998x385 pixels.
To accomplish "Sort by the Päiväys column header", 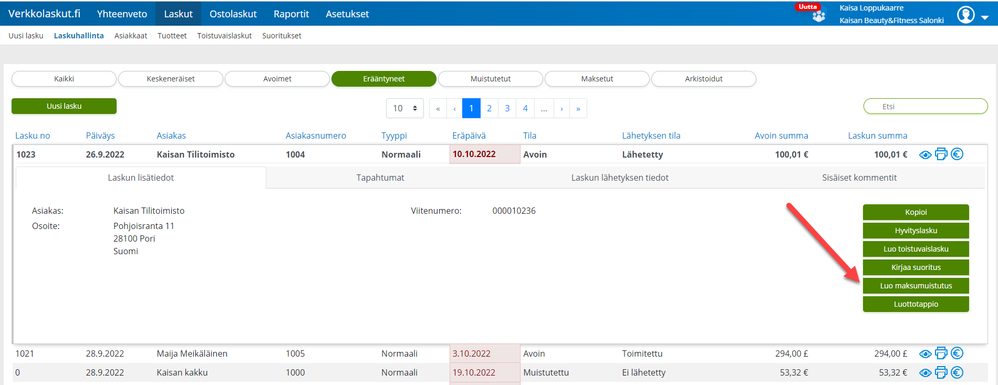I will (x=101, y=136).
